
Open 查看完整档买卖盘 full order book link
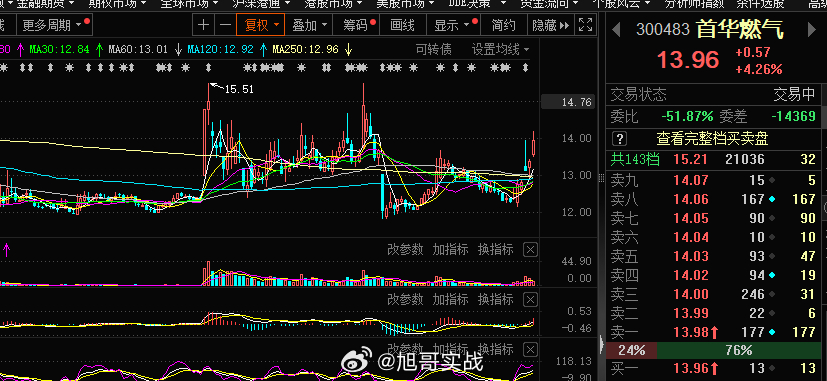point(712,139)
